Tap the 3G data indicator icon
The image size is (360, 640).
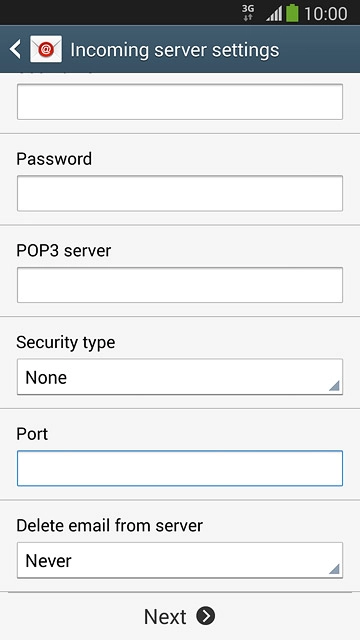click(x=248, y=13)
